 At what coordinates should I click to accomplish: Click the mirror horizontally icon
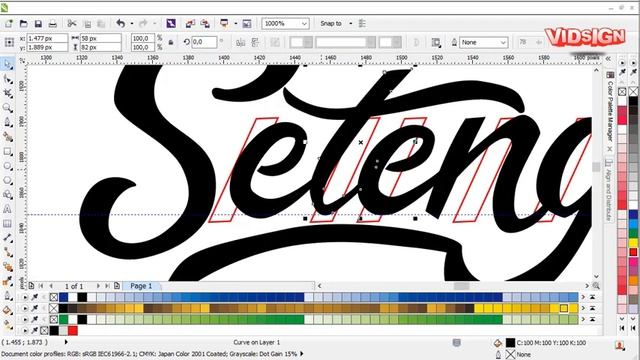[x=241, y=42]
